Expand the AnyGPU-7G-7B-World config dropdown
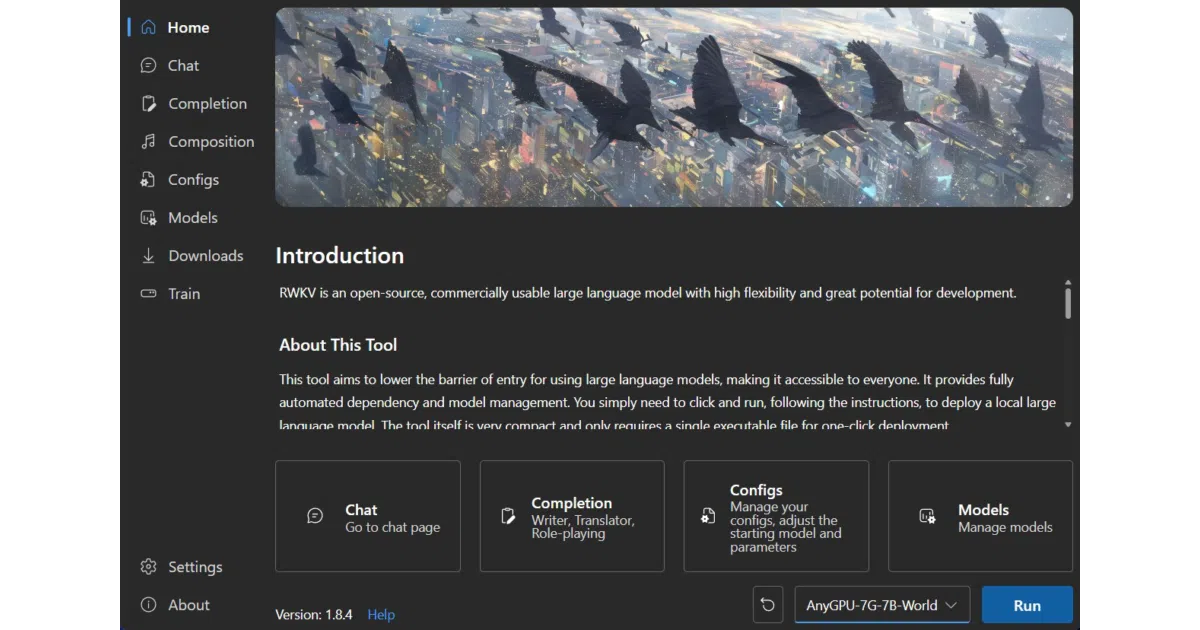1200x630 pixels. coord(882,605)
